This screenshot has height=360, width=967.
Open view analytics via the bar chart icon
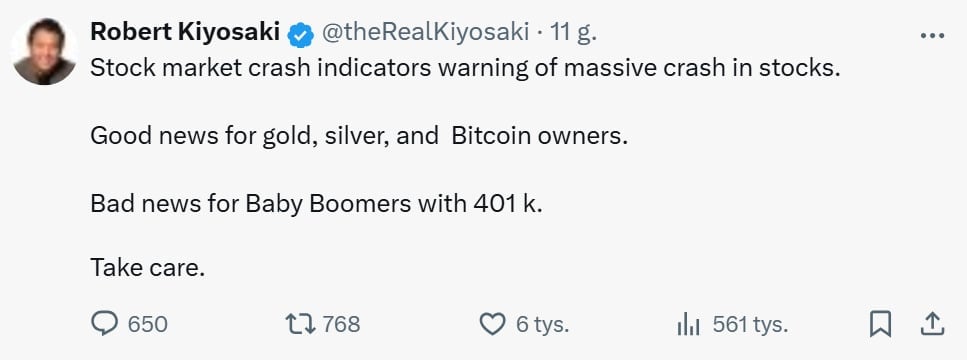point(688,324)
